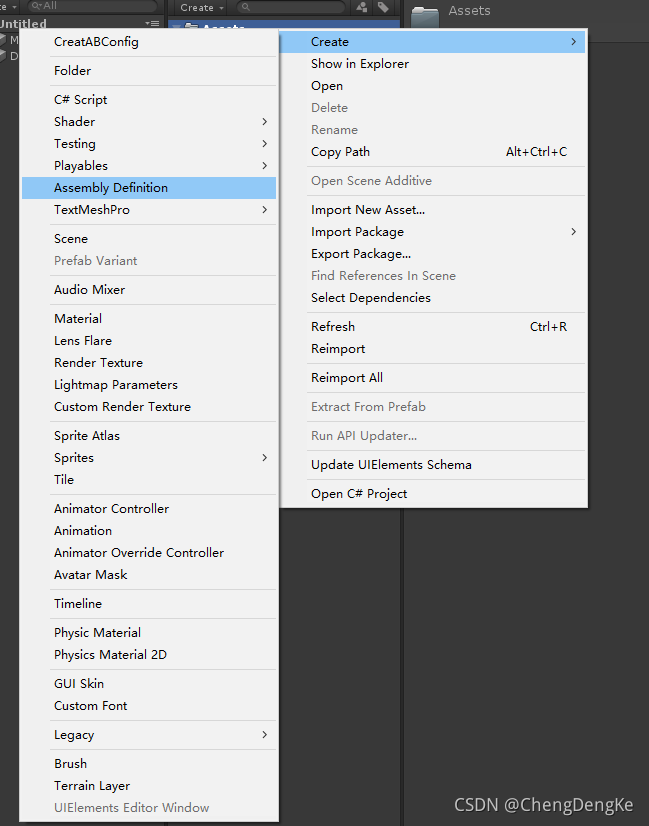Create a Sprite Atlas
The image size is (649, 826).
coord(149,436)
